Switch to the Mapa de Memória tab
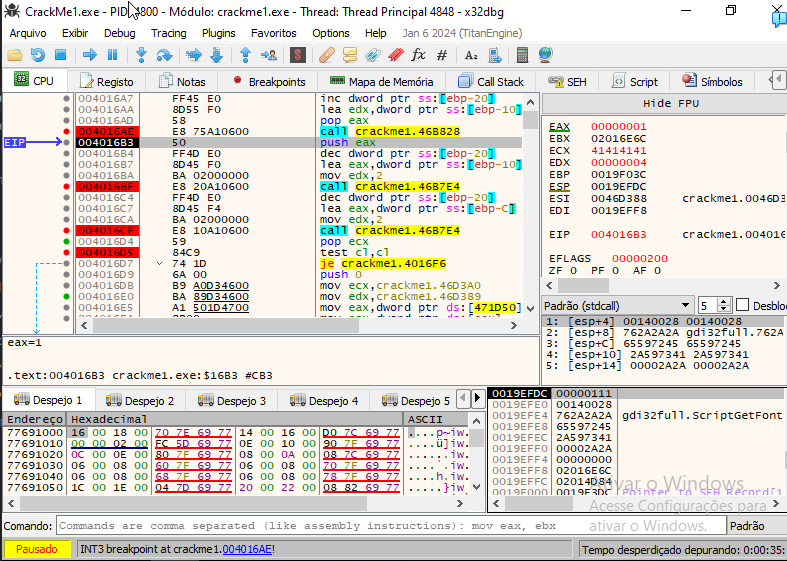Viewport: 787px width, 561px height. click(381, 82)
